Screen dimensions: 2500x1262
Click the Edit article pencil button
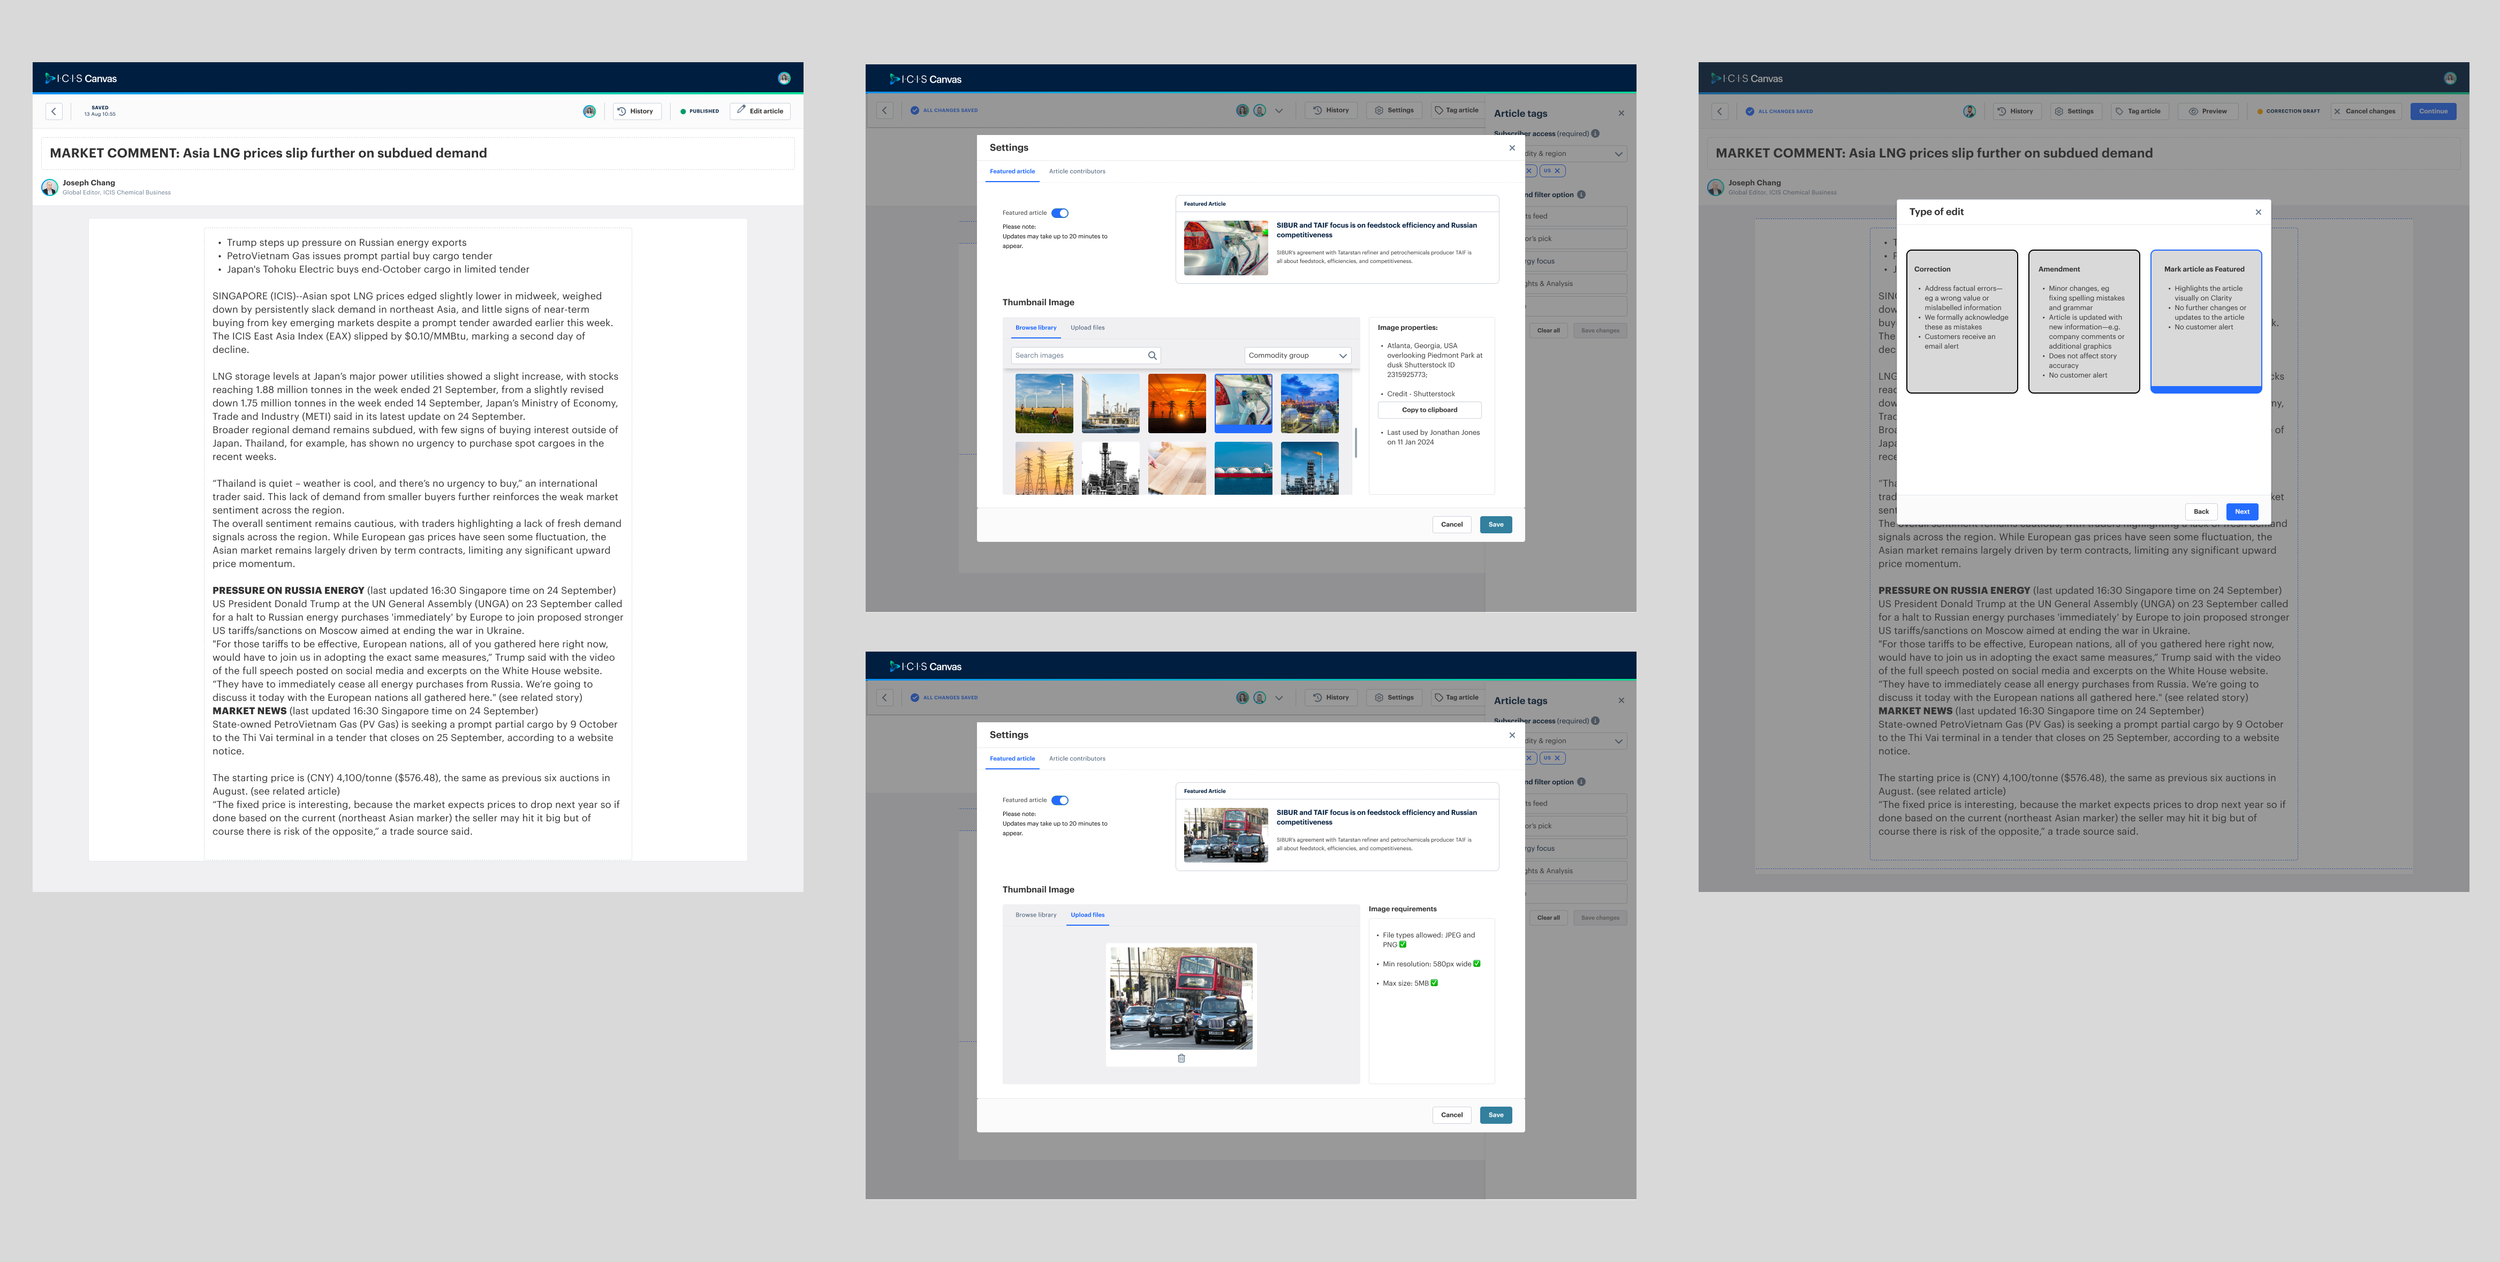(x=760, y=111)
